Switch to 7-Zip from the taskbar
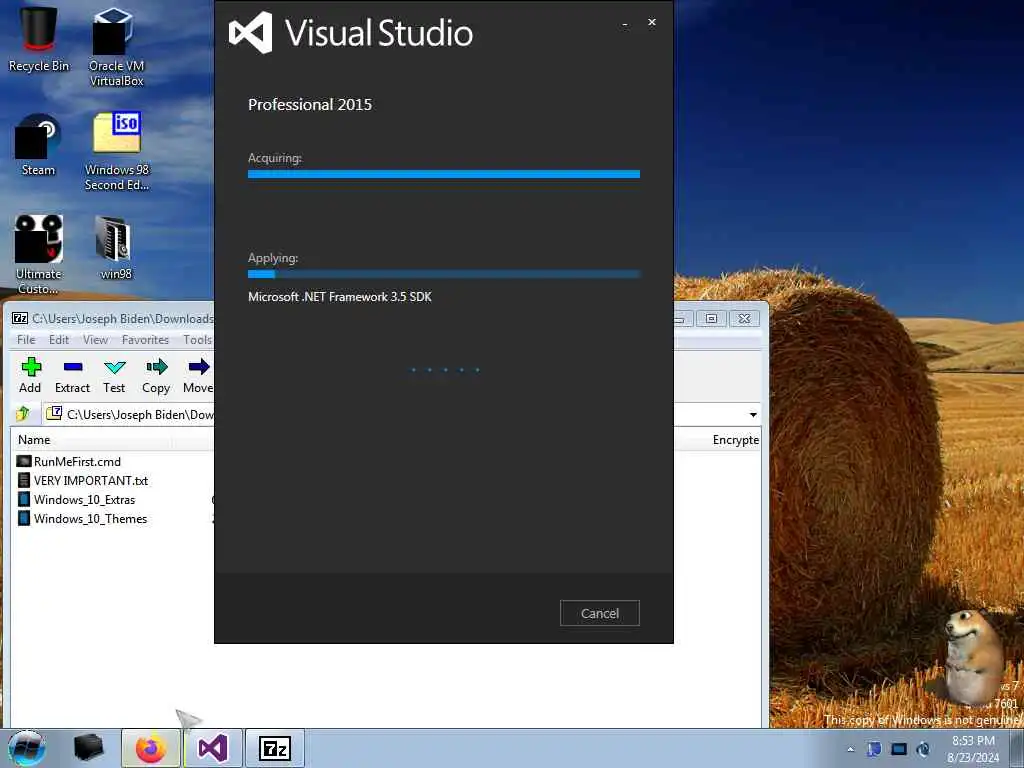The width and height of the screenshot is (1024, 768). coord(275,748)
